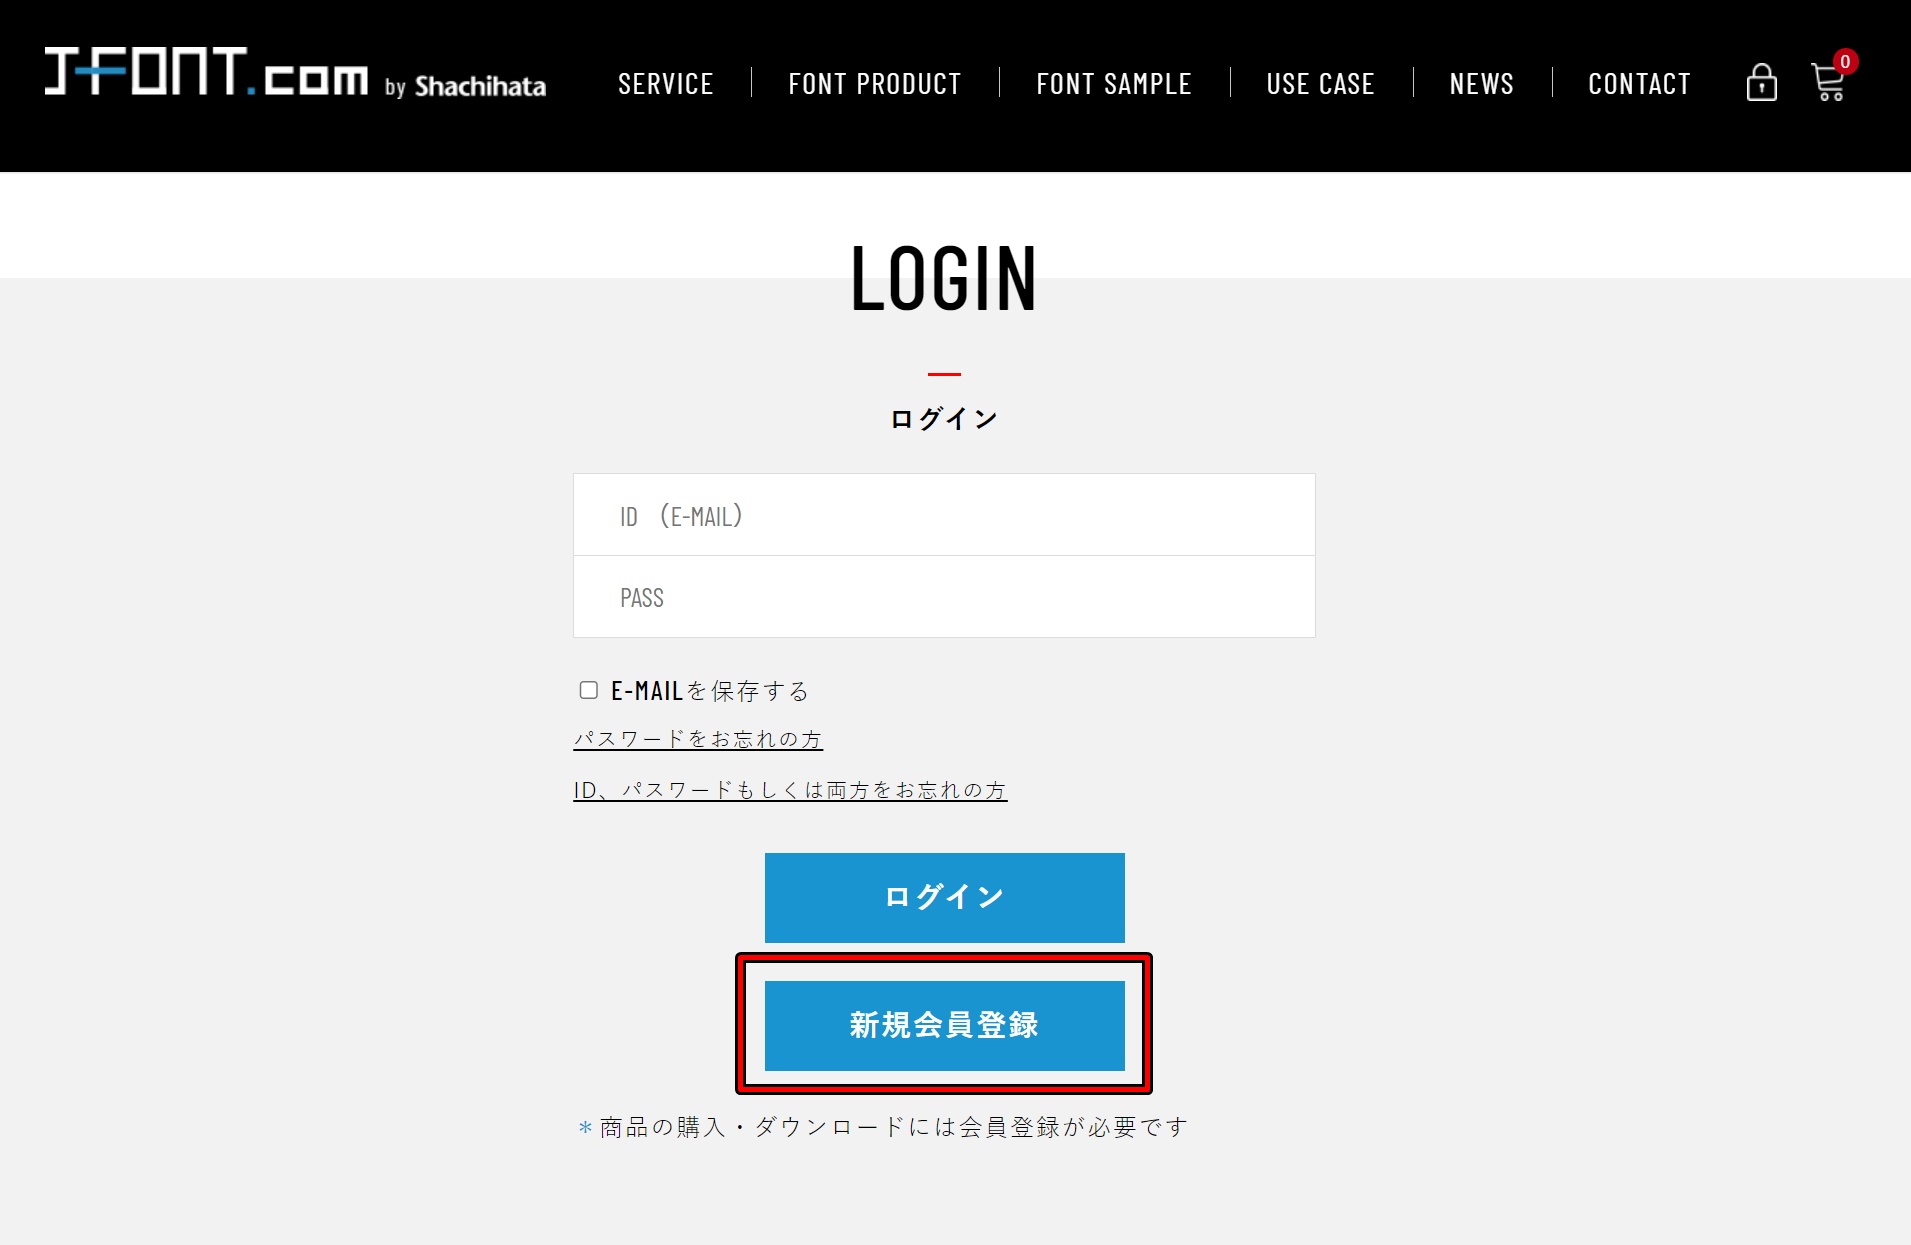Click the padlock login icon
Screen dimensions: 1911x1245
[1761, 83]
